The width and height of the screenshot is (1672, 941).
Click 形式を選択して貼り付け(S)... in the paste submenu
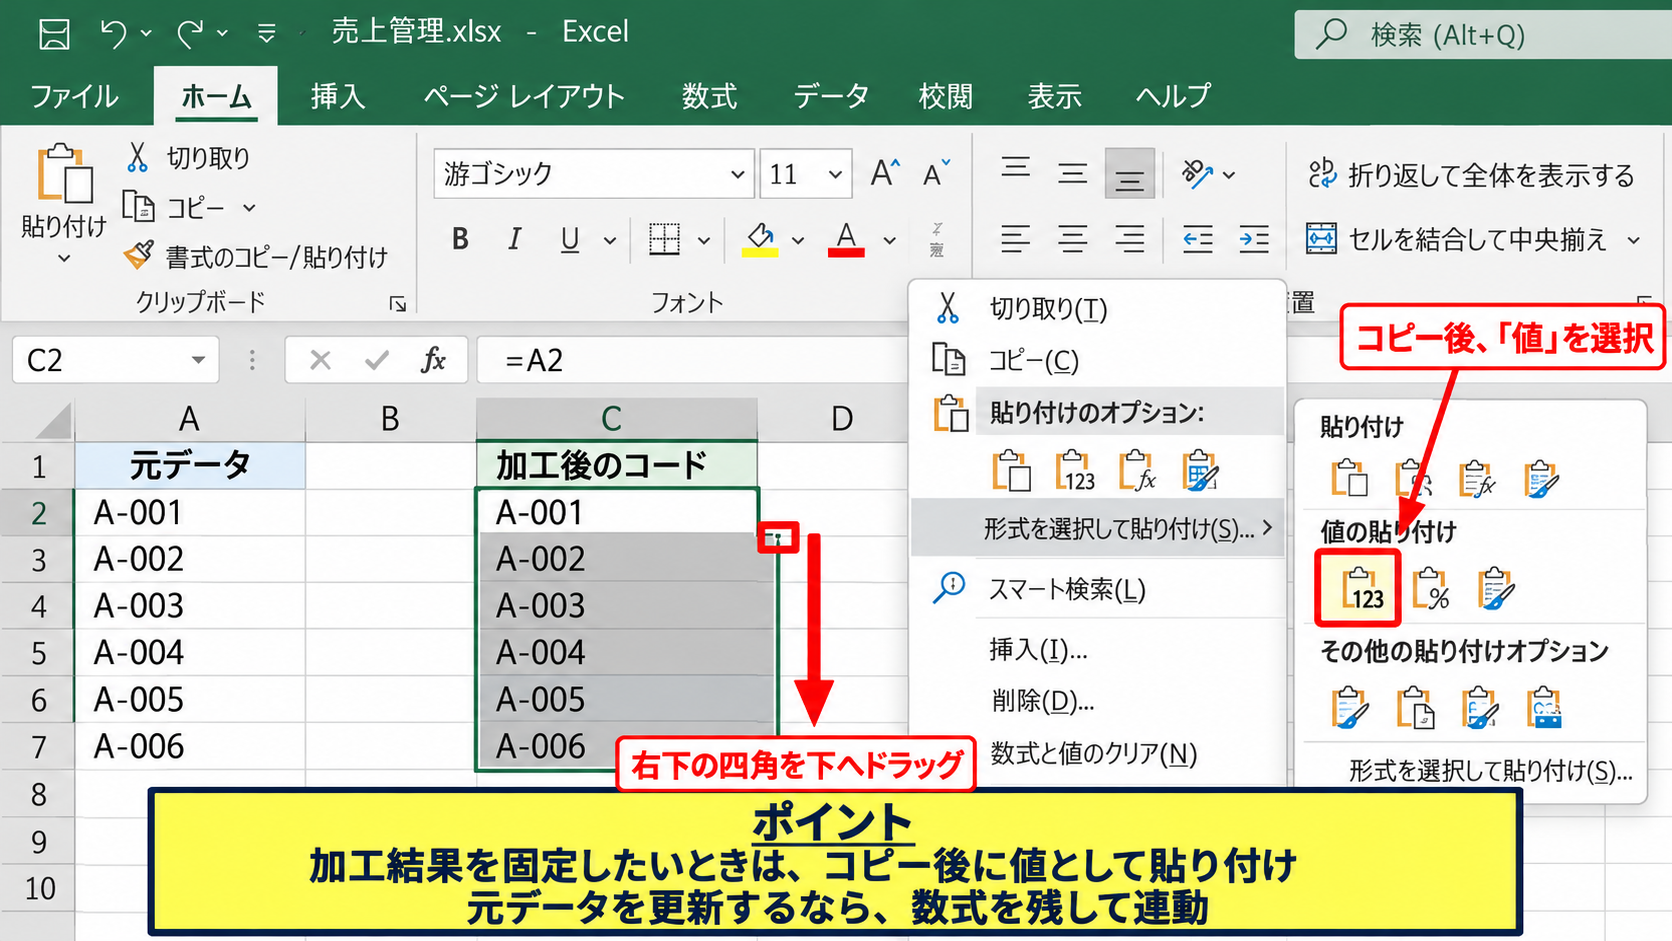click(x=1490, y=771)
